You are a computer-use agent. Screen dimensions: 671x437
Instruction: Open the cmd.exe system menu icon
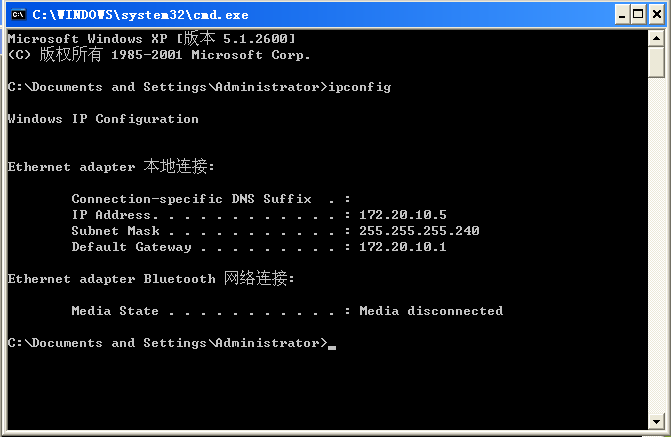[18, 15]
